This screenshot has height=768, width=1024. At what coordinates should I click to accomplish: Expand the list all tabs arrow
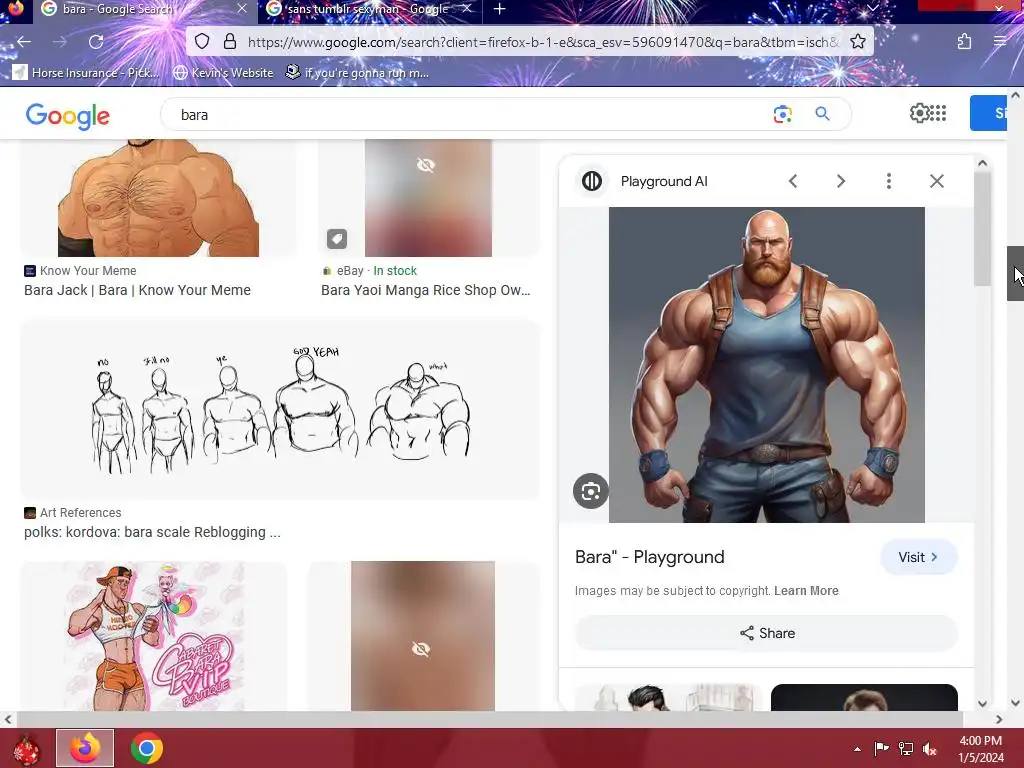click(872, 8)
